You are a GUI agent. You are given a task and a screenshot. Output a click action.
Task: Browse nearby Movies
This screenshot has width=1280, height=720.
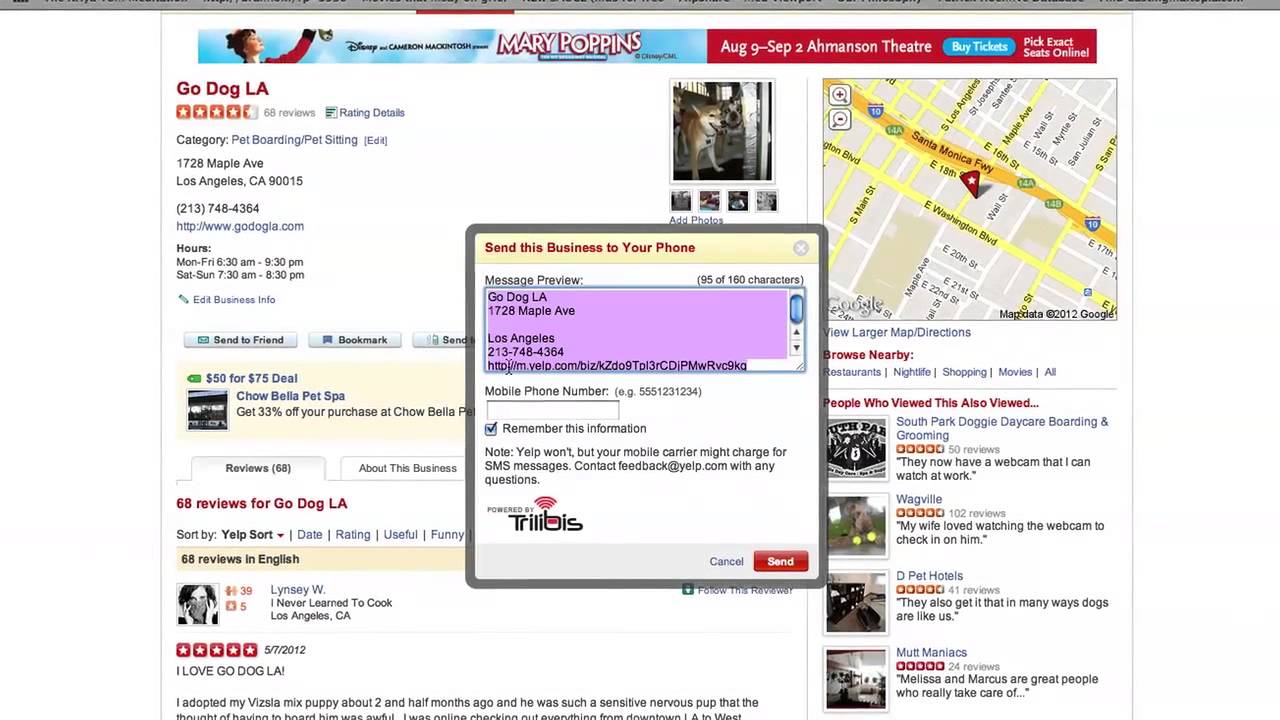tap(1014, 372)
